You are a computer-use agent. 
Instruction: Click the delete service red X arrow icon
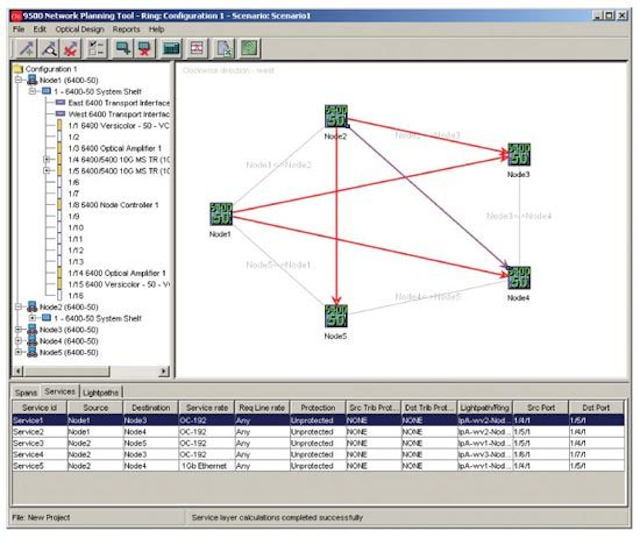point(71,49)
